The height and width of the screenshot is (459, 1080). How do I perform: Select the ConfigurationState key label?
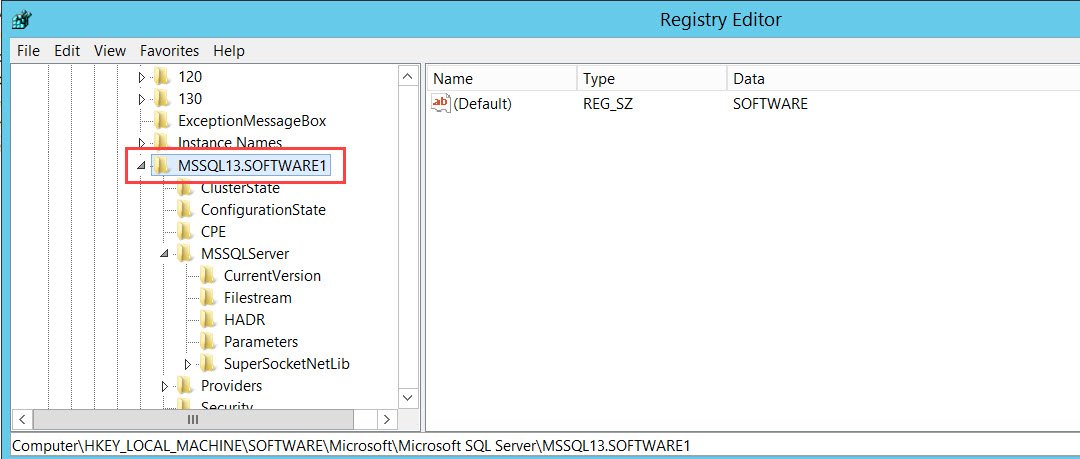pyautogui.click(x=263, y=210)
